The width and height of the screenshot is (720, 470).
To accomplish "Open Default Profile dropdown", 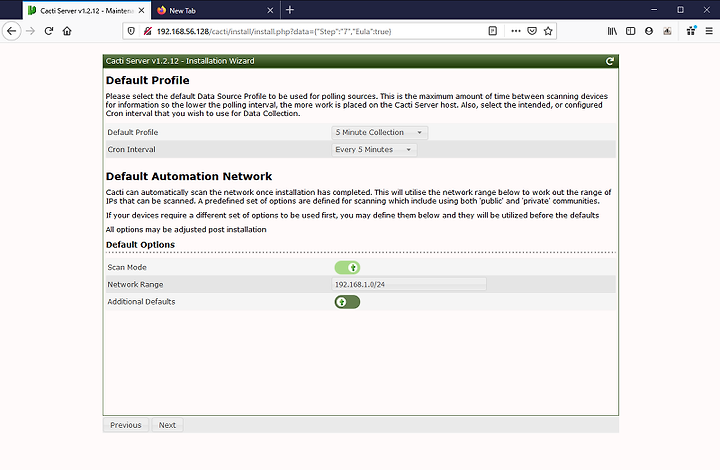I will [380, 133].
